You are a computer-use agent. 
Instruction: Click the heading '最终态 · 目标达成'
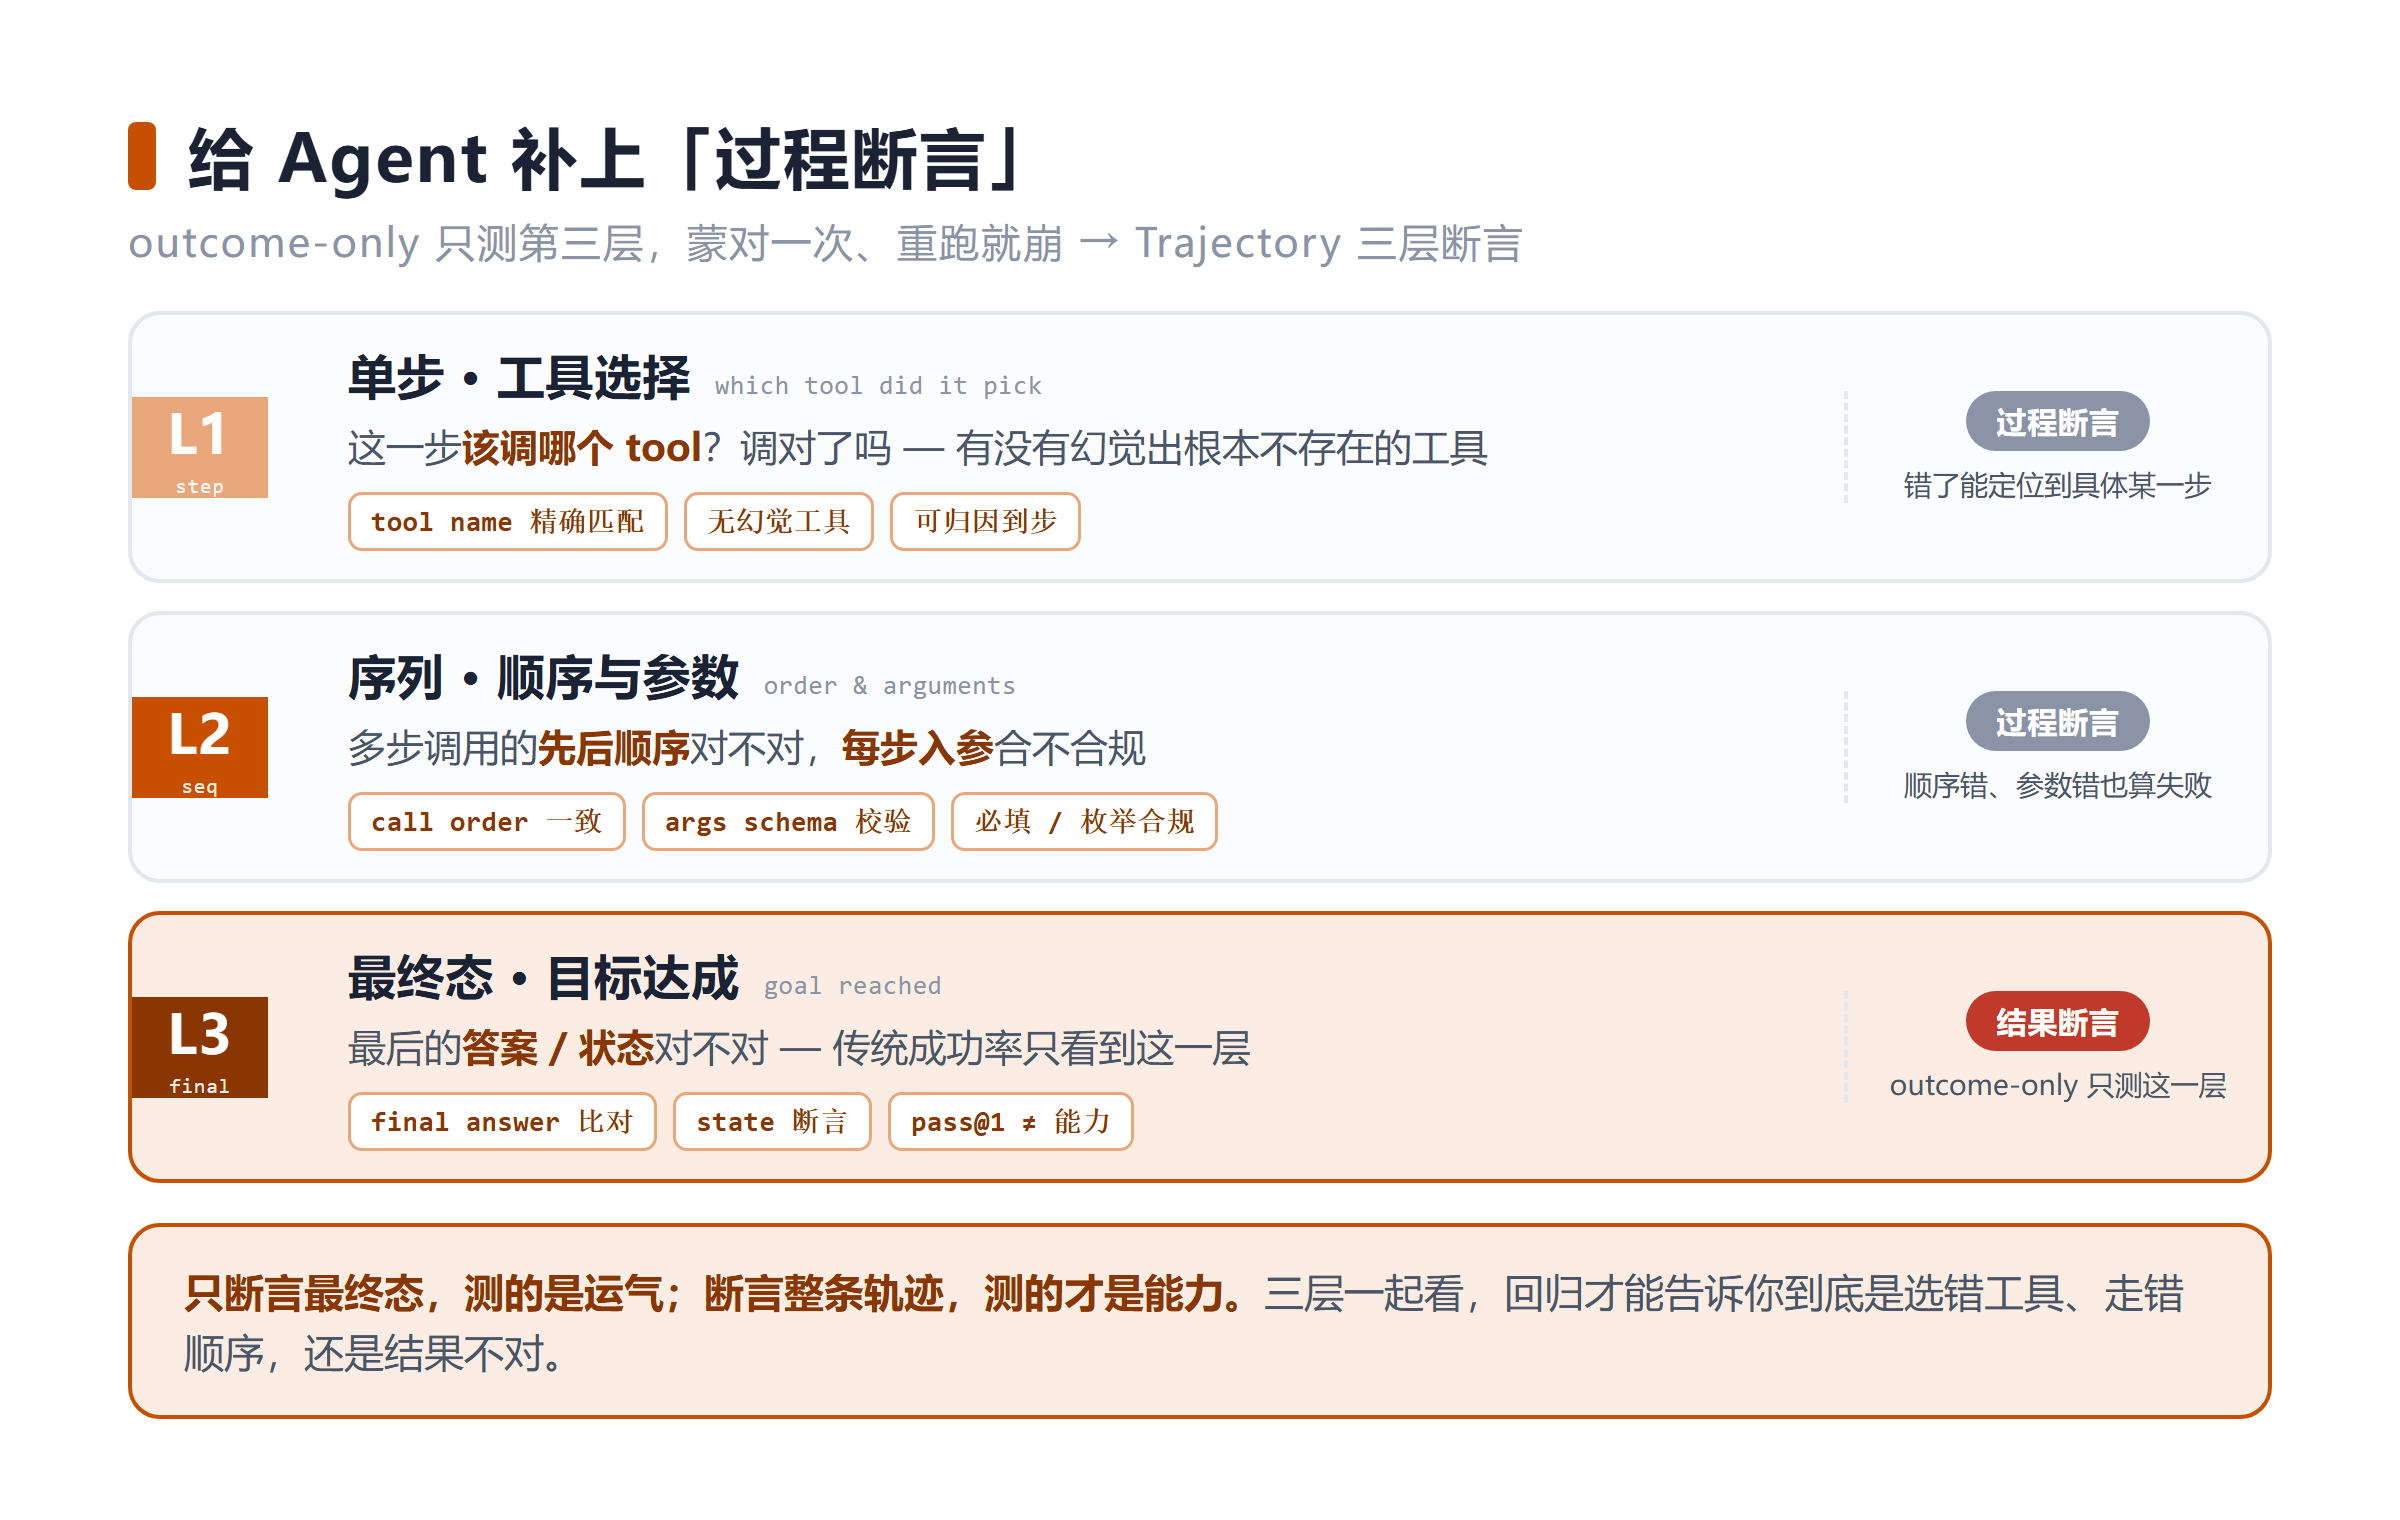pyautogui.click(x=543, y=978)
